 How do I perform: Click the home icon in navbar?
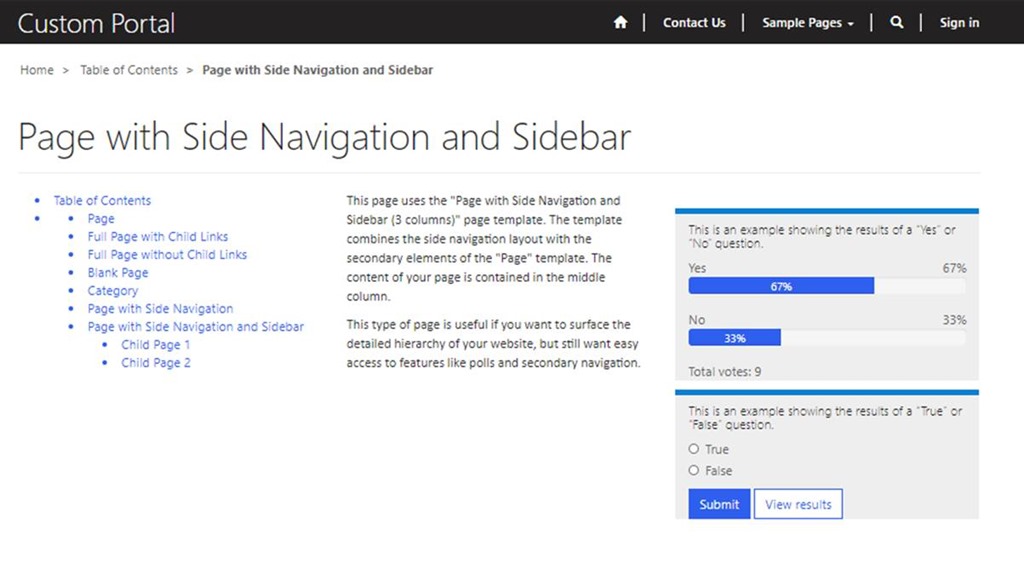[620, 23]
